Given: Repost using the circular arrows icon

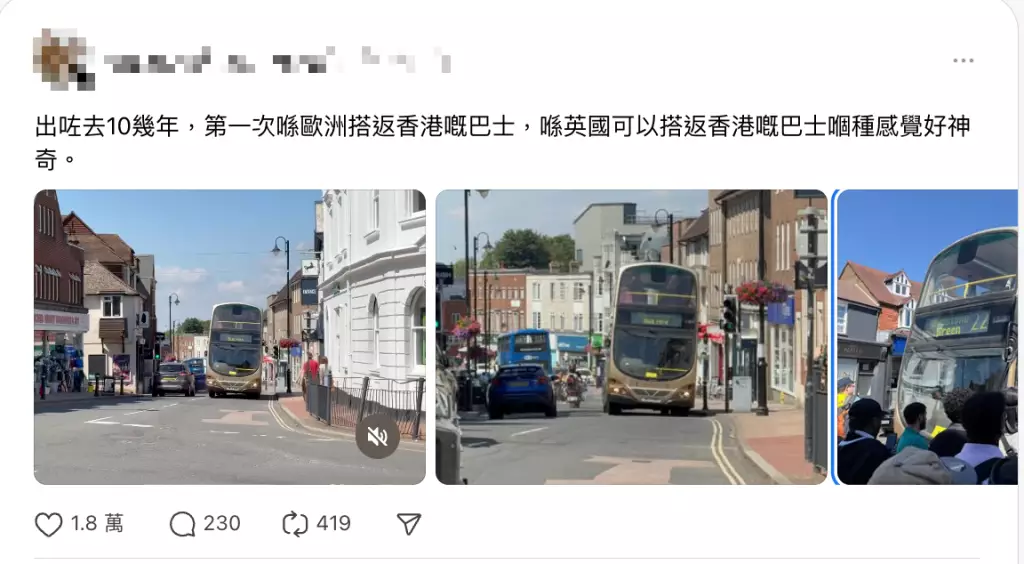Looking at the screenshot, I should (295, 524).
